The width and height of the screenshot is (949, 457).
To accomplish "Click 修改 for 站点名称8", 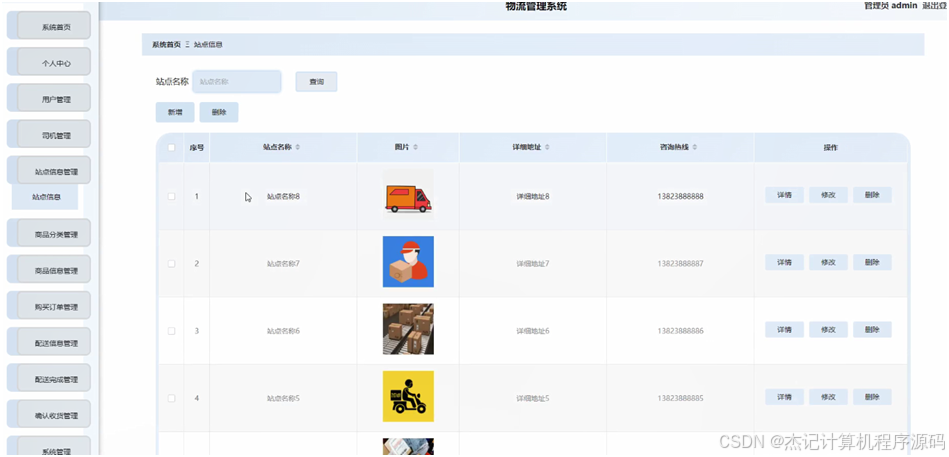I will click(x=829, y=195).
